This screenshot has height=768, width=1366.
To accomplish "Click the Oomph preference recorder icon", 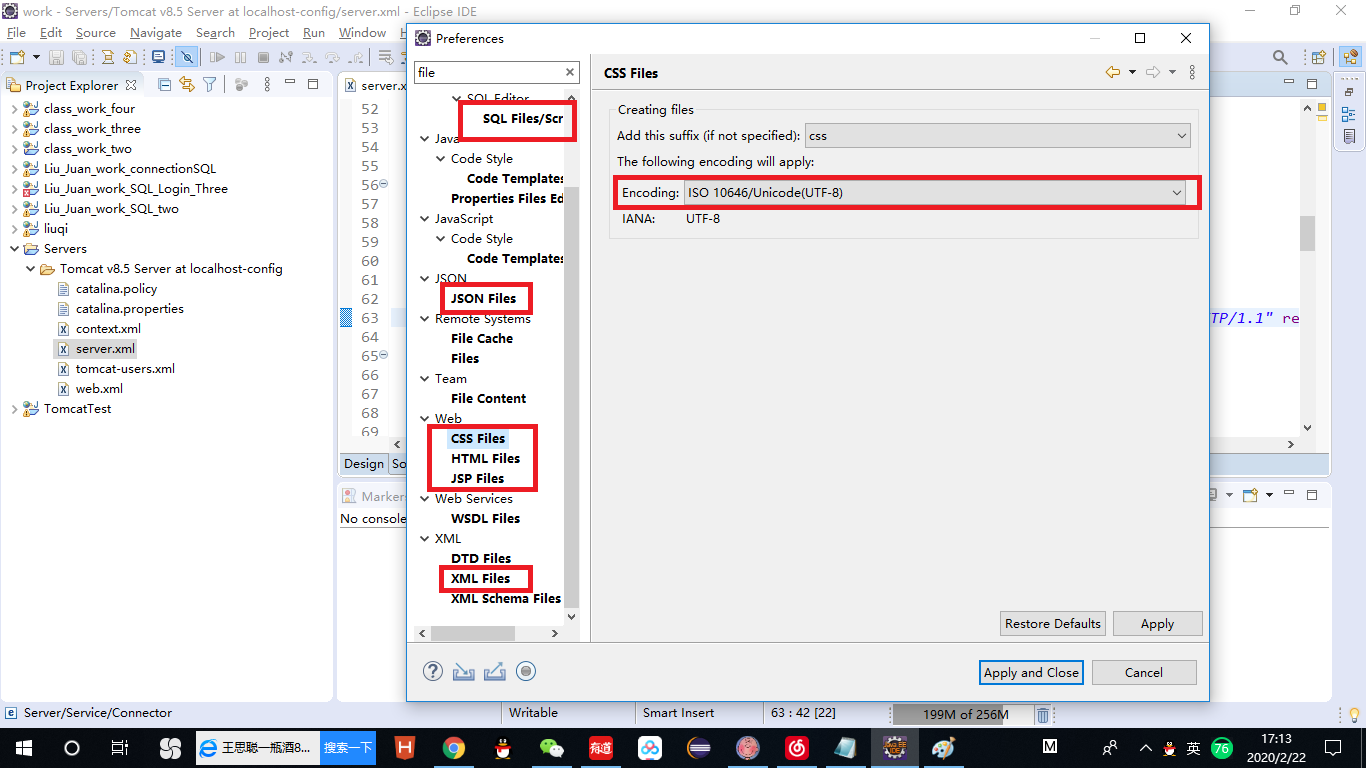I will [x=526, y=671].
